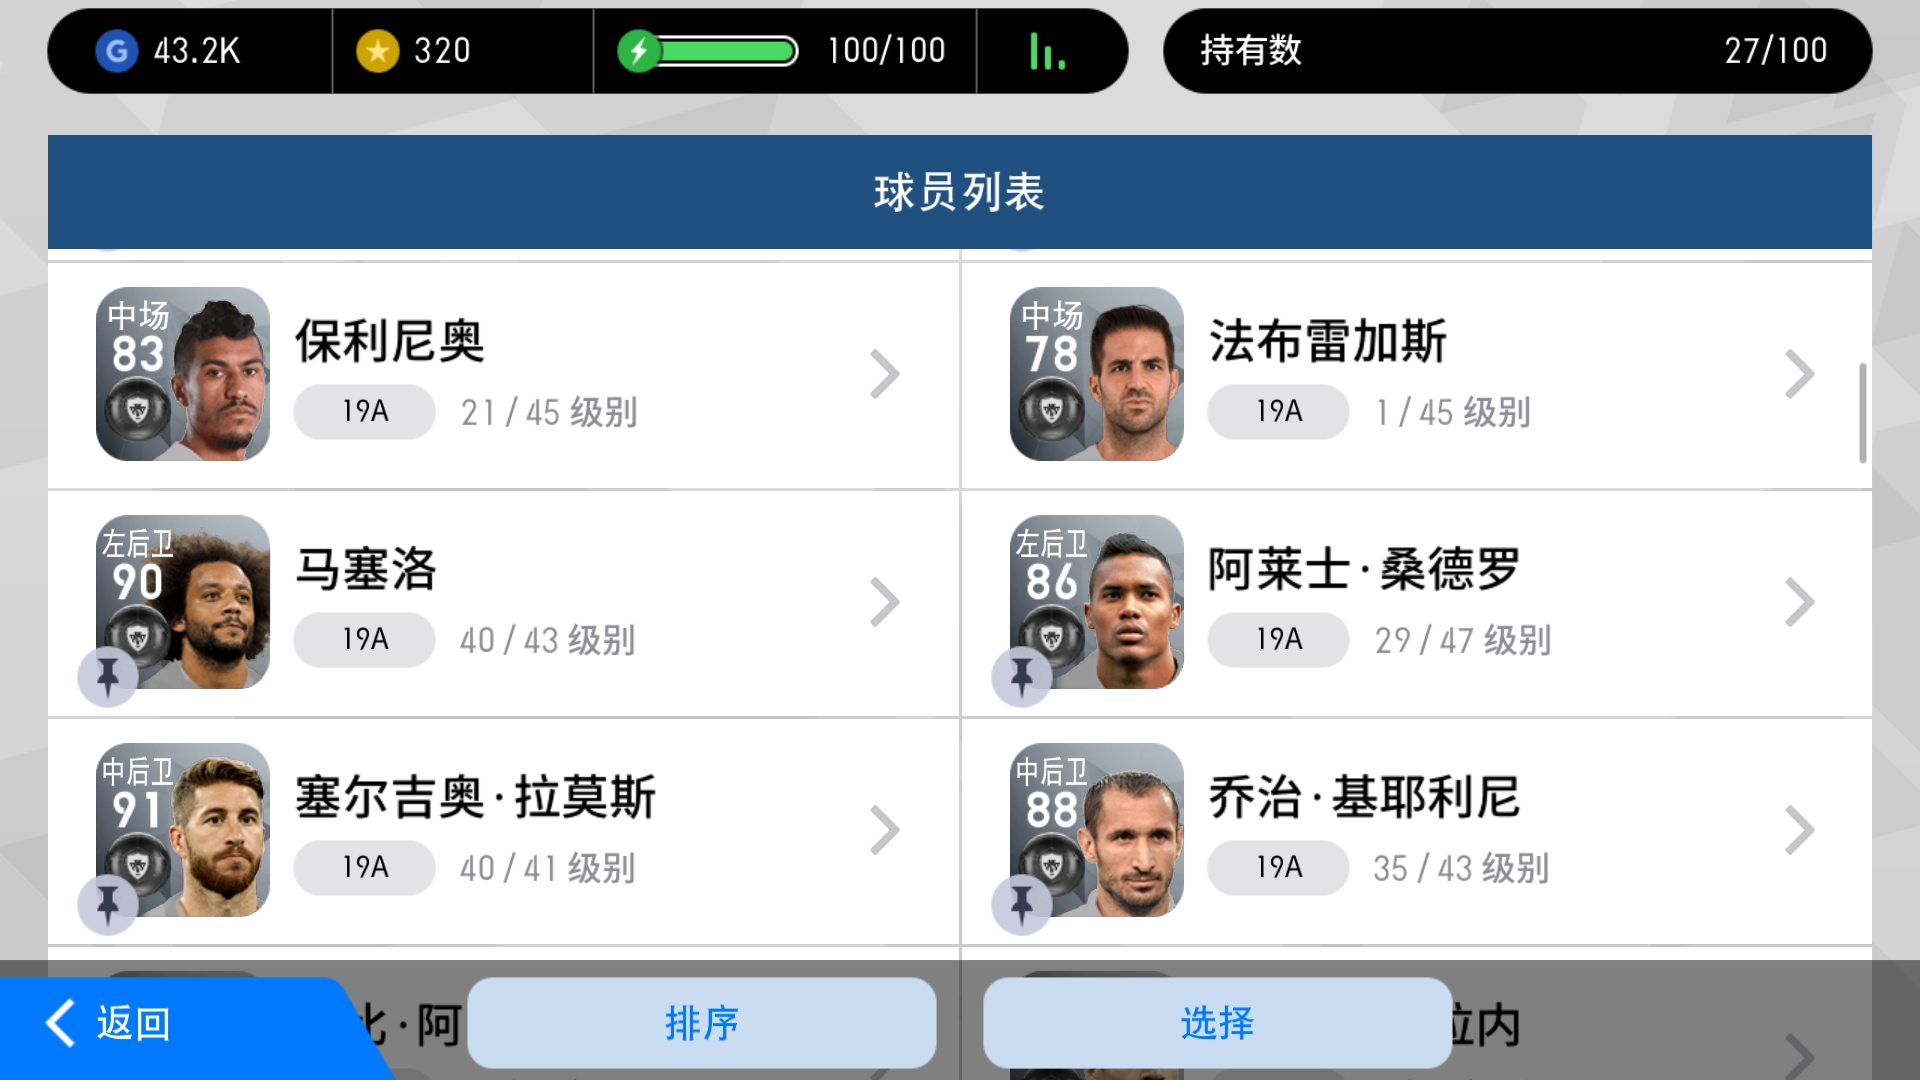This screenshot has height=1080, width=1920.
Task: Toggle the pin on Marcelo's card
Action: [x=108, y=677]
